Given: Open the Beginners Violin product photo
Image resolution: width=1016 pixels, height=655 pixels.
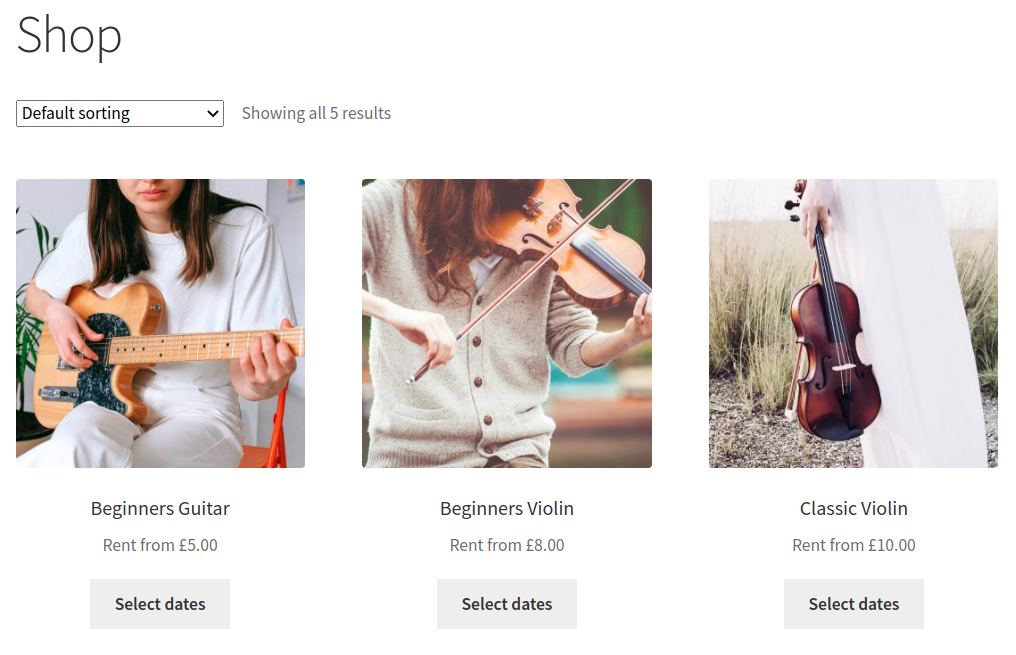Looking at the screenshot, I should coord(506,323).
